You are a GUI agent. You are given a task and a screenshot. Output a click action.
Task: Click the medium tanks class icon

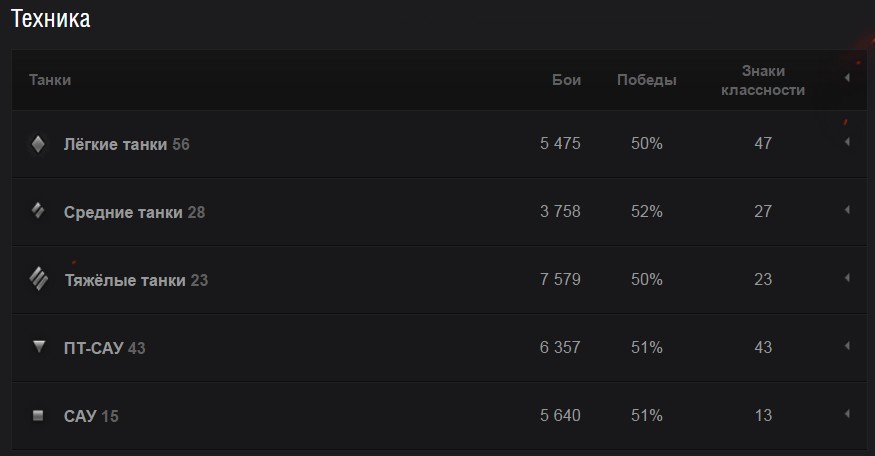click(x=38, y=210)
